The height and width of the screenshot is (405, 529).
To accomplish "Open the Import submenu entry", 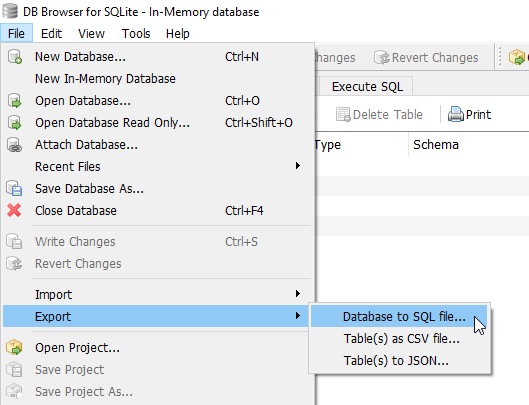I will pos(157,294).
